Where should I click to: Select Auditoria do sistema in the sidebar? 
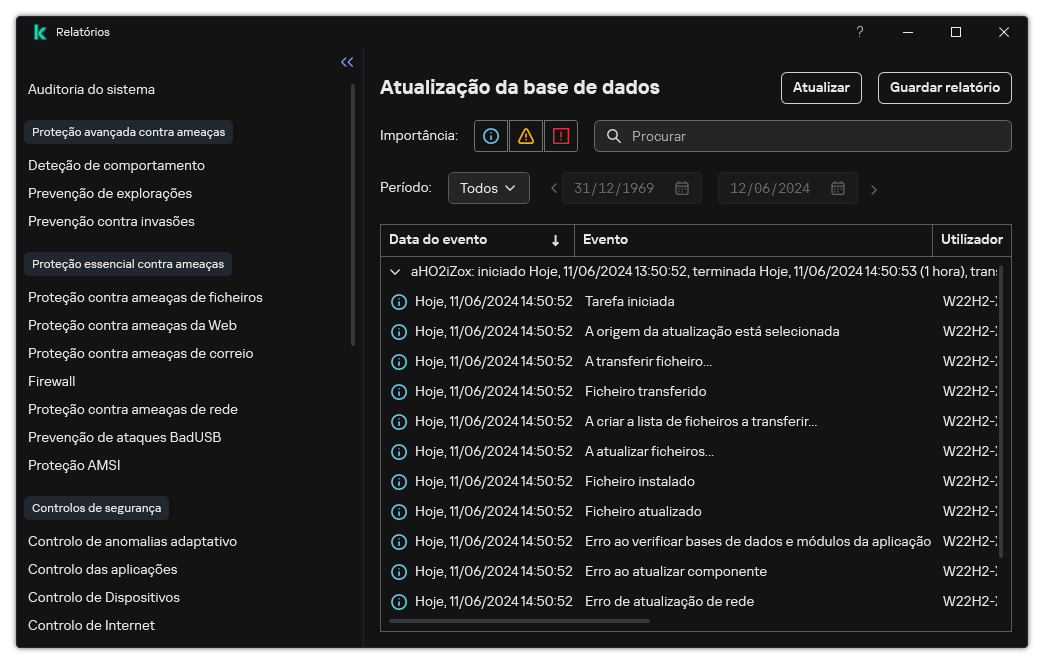tap(90, 89)
